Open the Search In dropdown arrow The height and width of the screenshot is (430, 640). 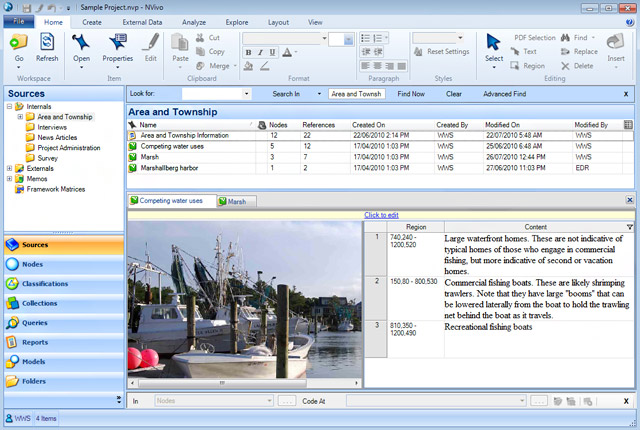[319, 94]
